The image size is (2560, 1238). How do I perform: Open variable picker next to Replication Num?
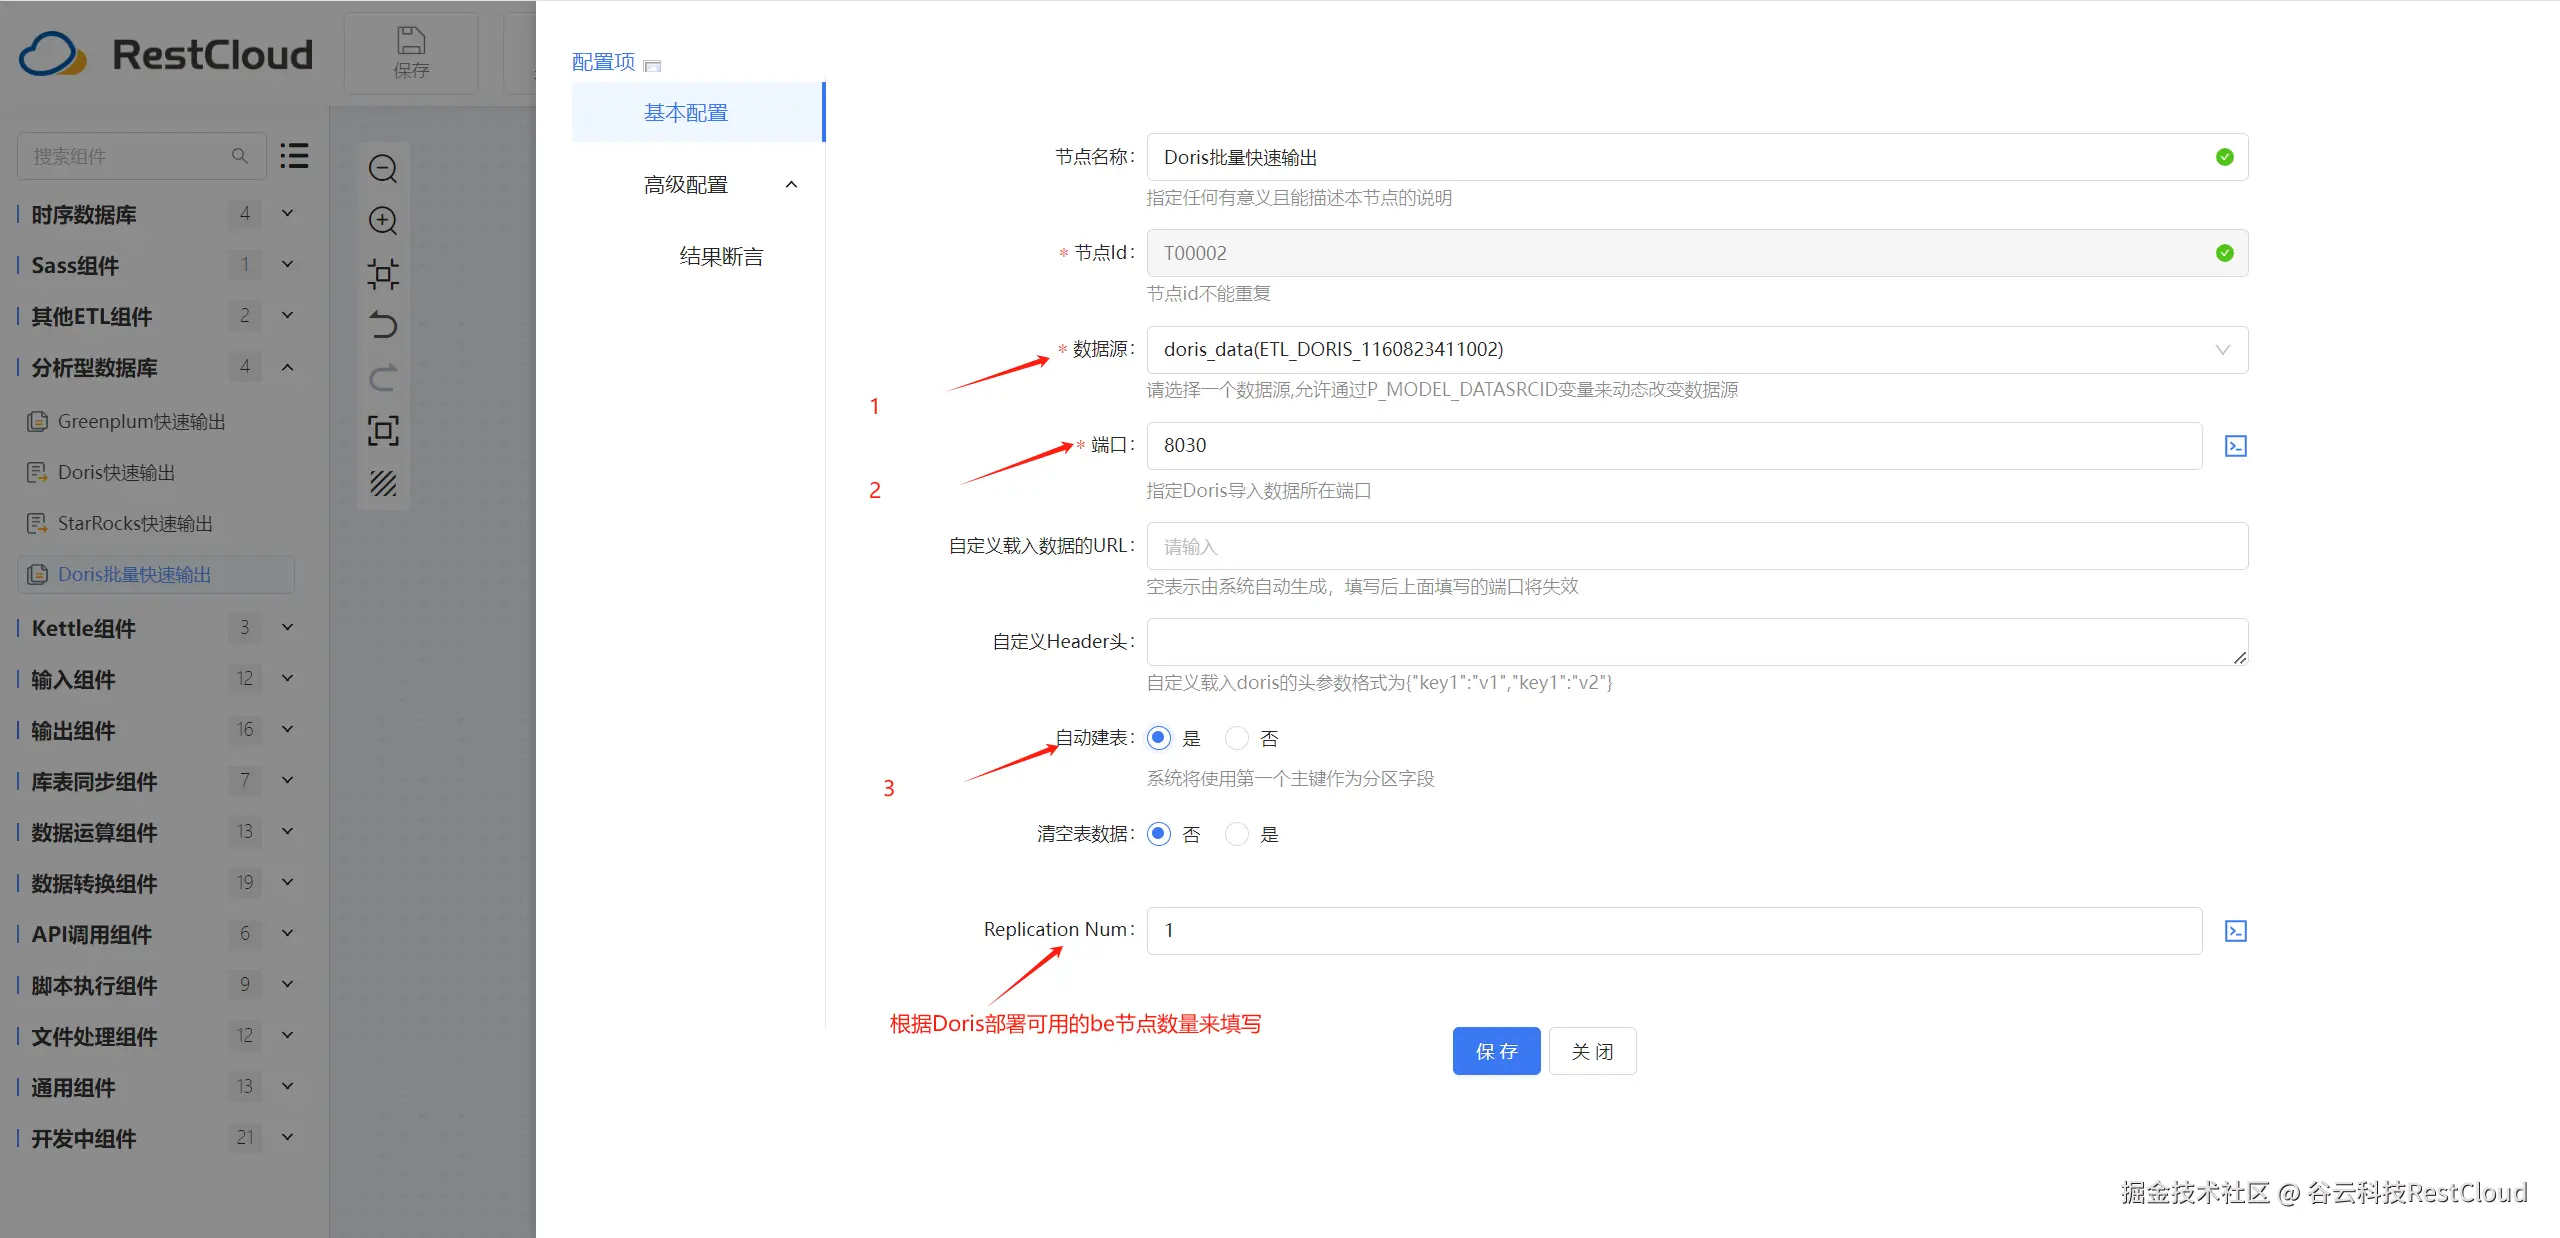tap(2236, 931)
